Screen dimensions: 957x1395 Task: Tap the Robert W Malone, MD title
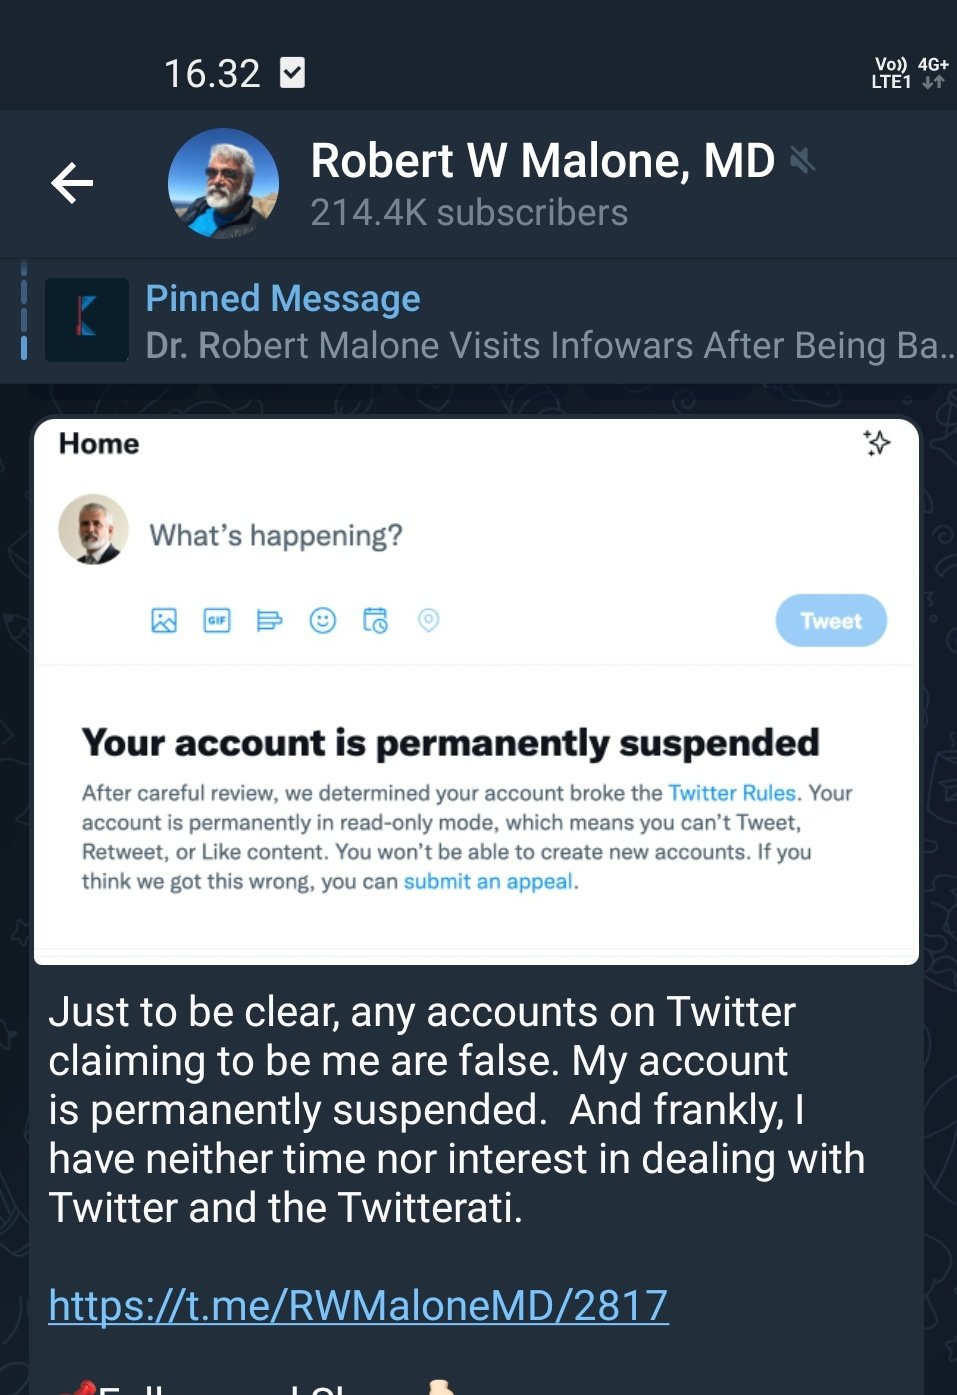[542, 161]
